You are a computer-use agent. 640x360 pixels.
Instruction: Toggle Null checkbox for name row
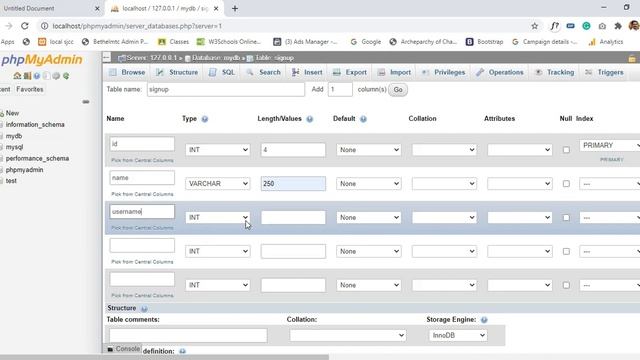point(566,184)
